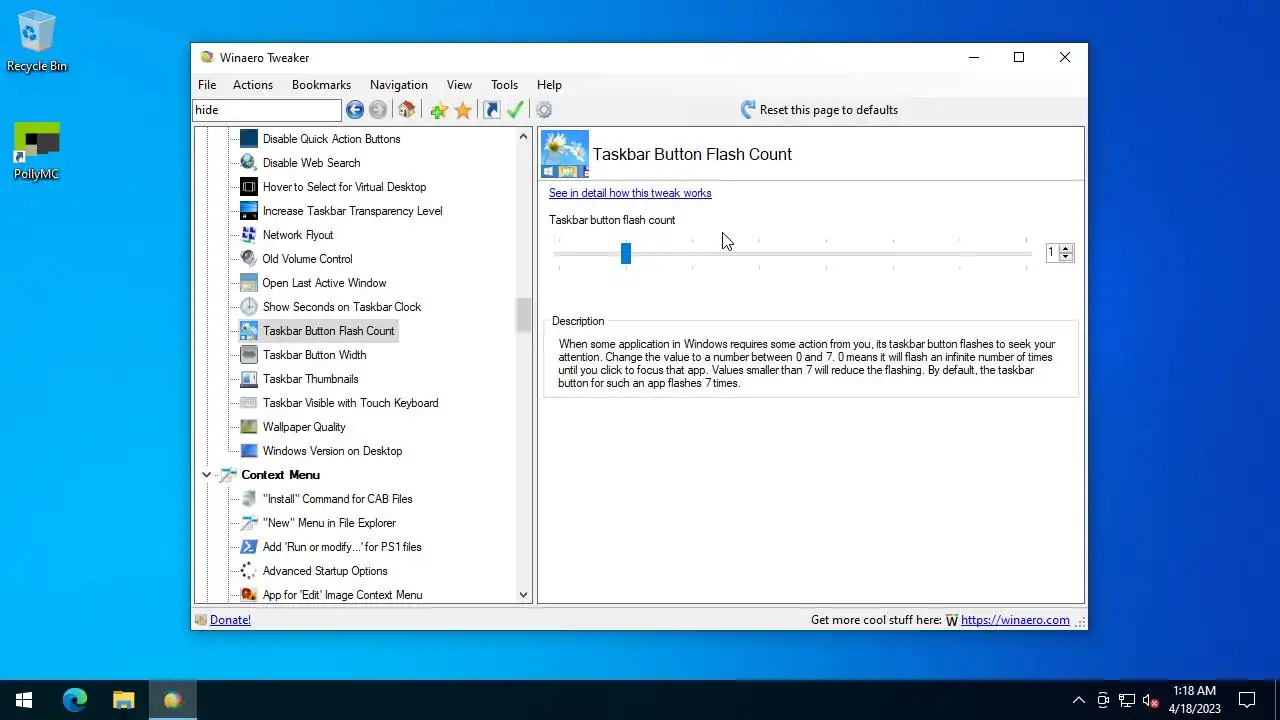Add this page to bookmarks (green plus star)
This screenshot has width=1280, height=720.
438,110
